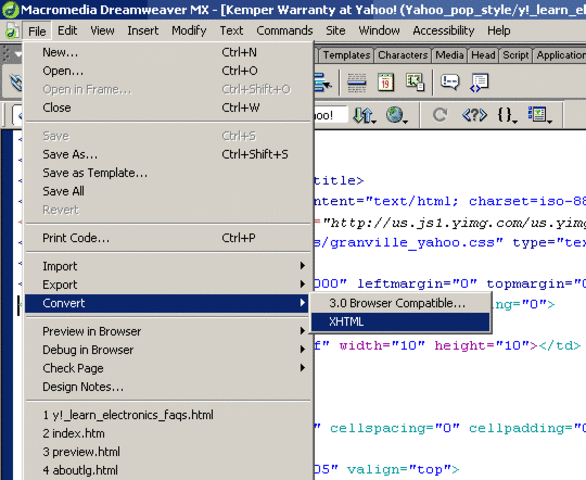Open the Modify menu
The width and height of the screenshot is (586, 480).
pos(189,31)
